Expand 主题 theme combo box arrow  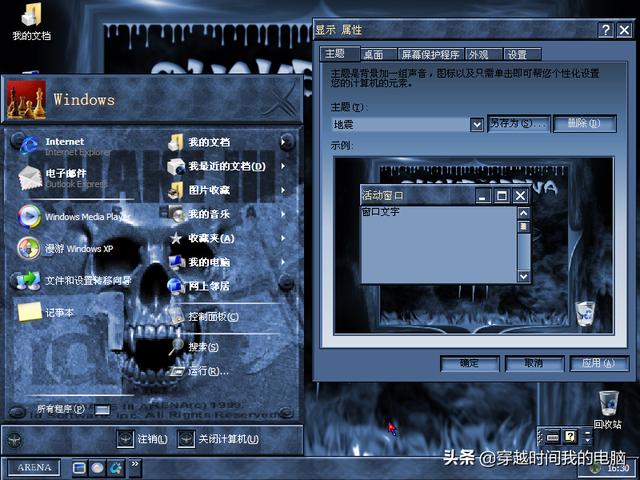[477, 124]
